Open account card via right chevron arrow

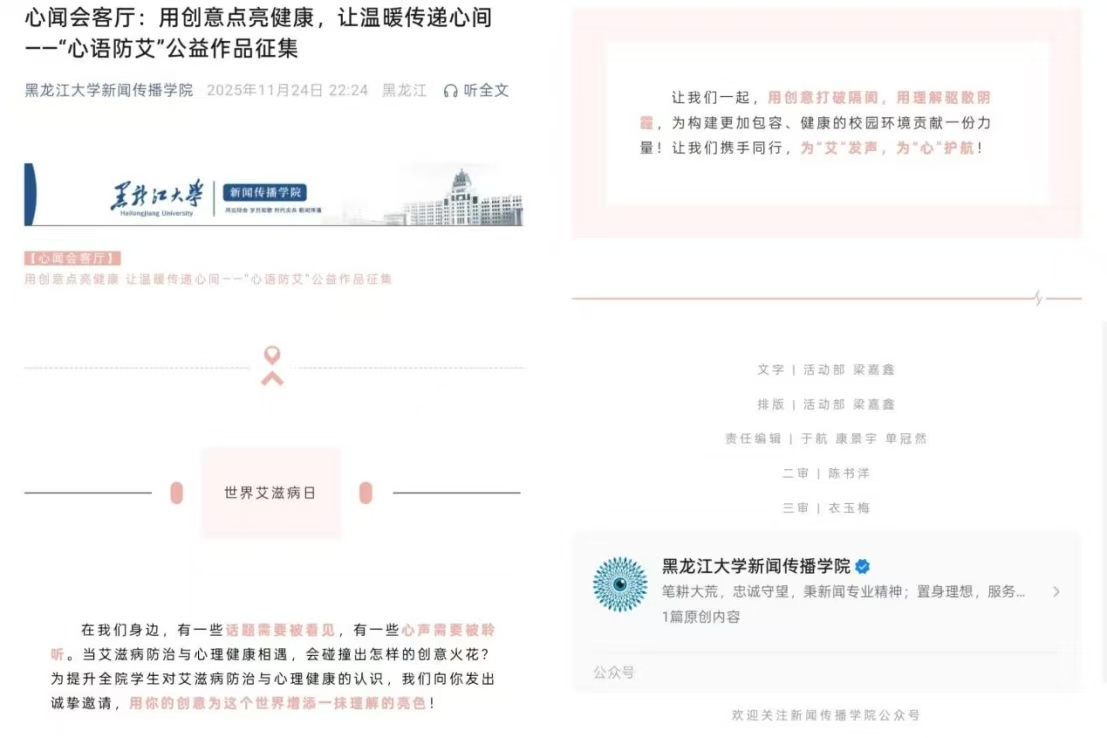(x=1056, y=592)
